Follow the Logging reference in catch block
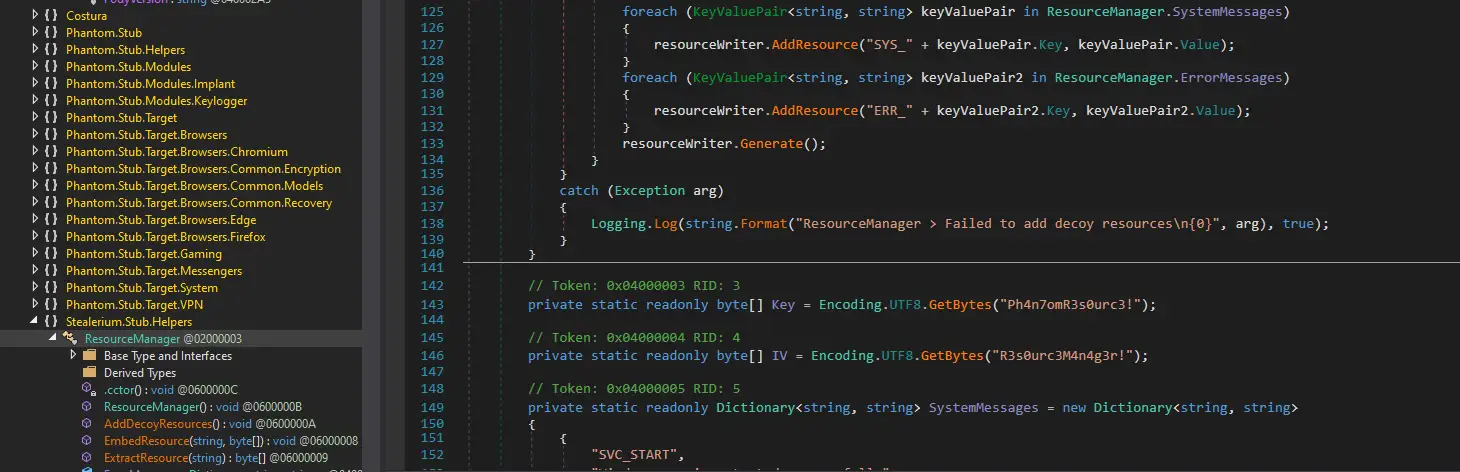Viewport: 1460px width, 472px height. point(618,224)
